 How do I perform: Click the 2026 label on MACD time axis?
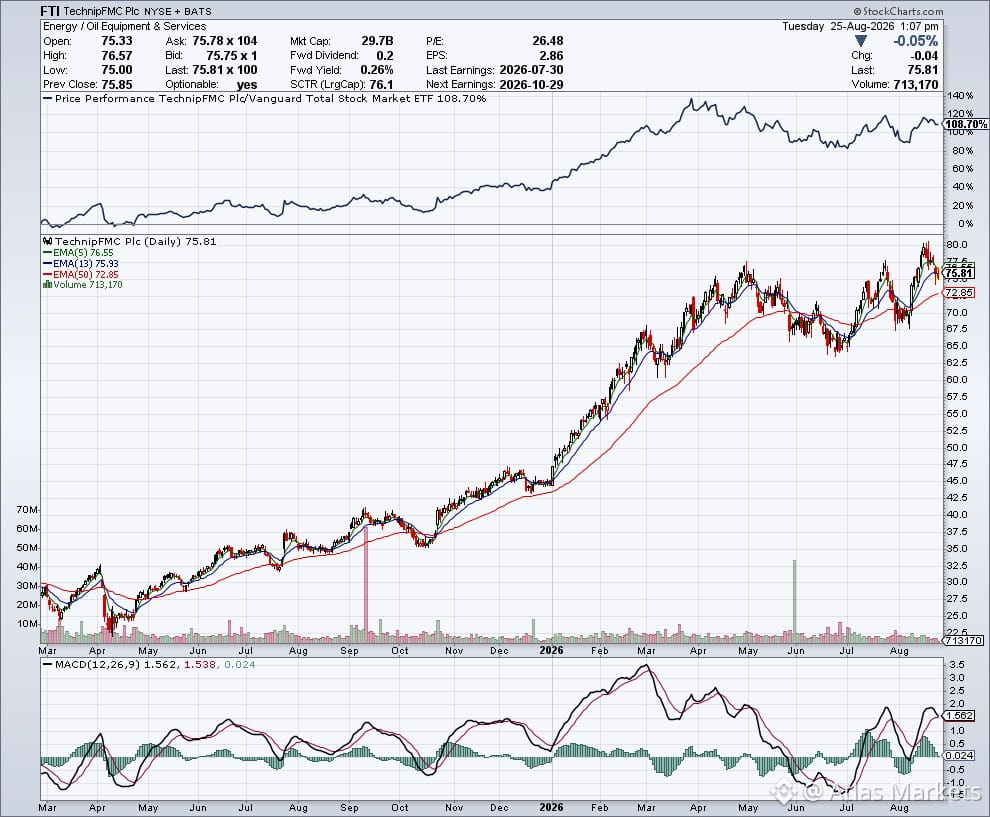(x=551, y=807)
